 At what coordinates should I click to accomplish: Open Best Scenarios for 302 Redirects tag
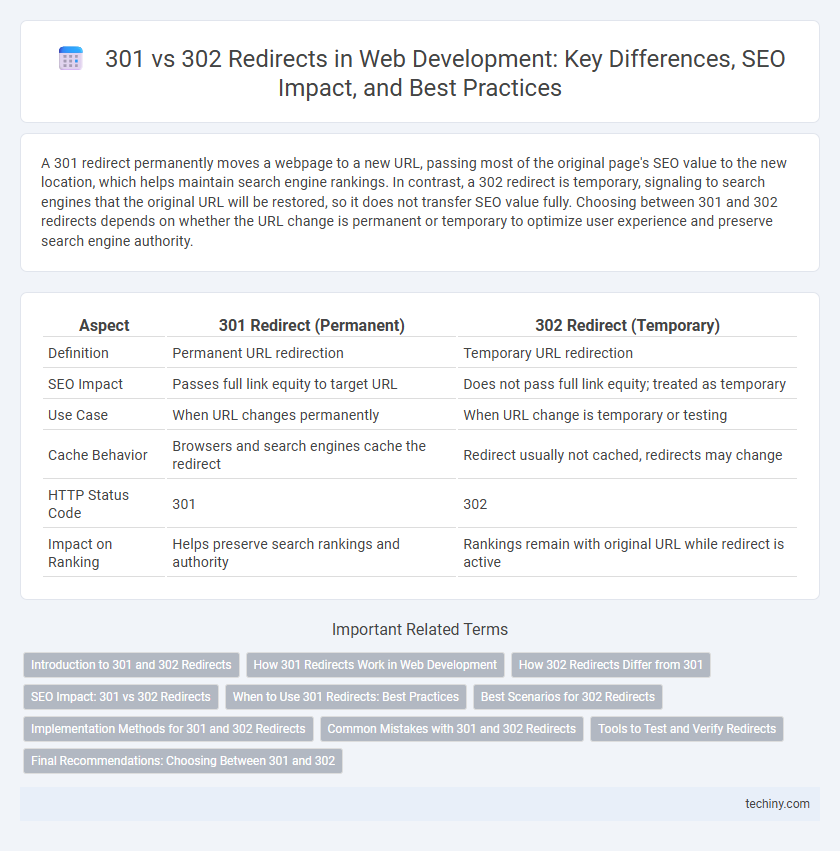[568, 697]
